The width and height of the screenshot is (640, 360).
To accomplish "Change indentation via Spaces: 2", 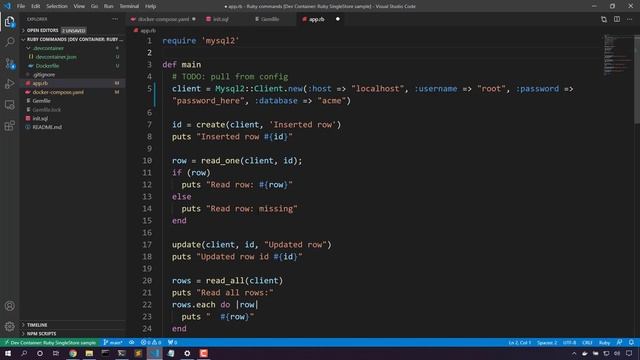I will coord(547,342).
